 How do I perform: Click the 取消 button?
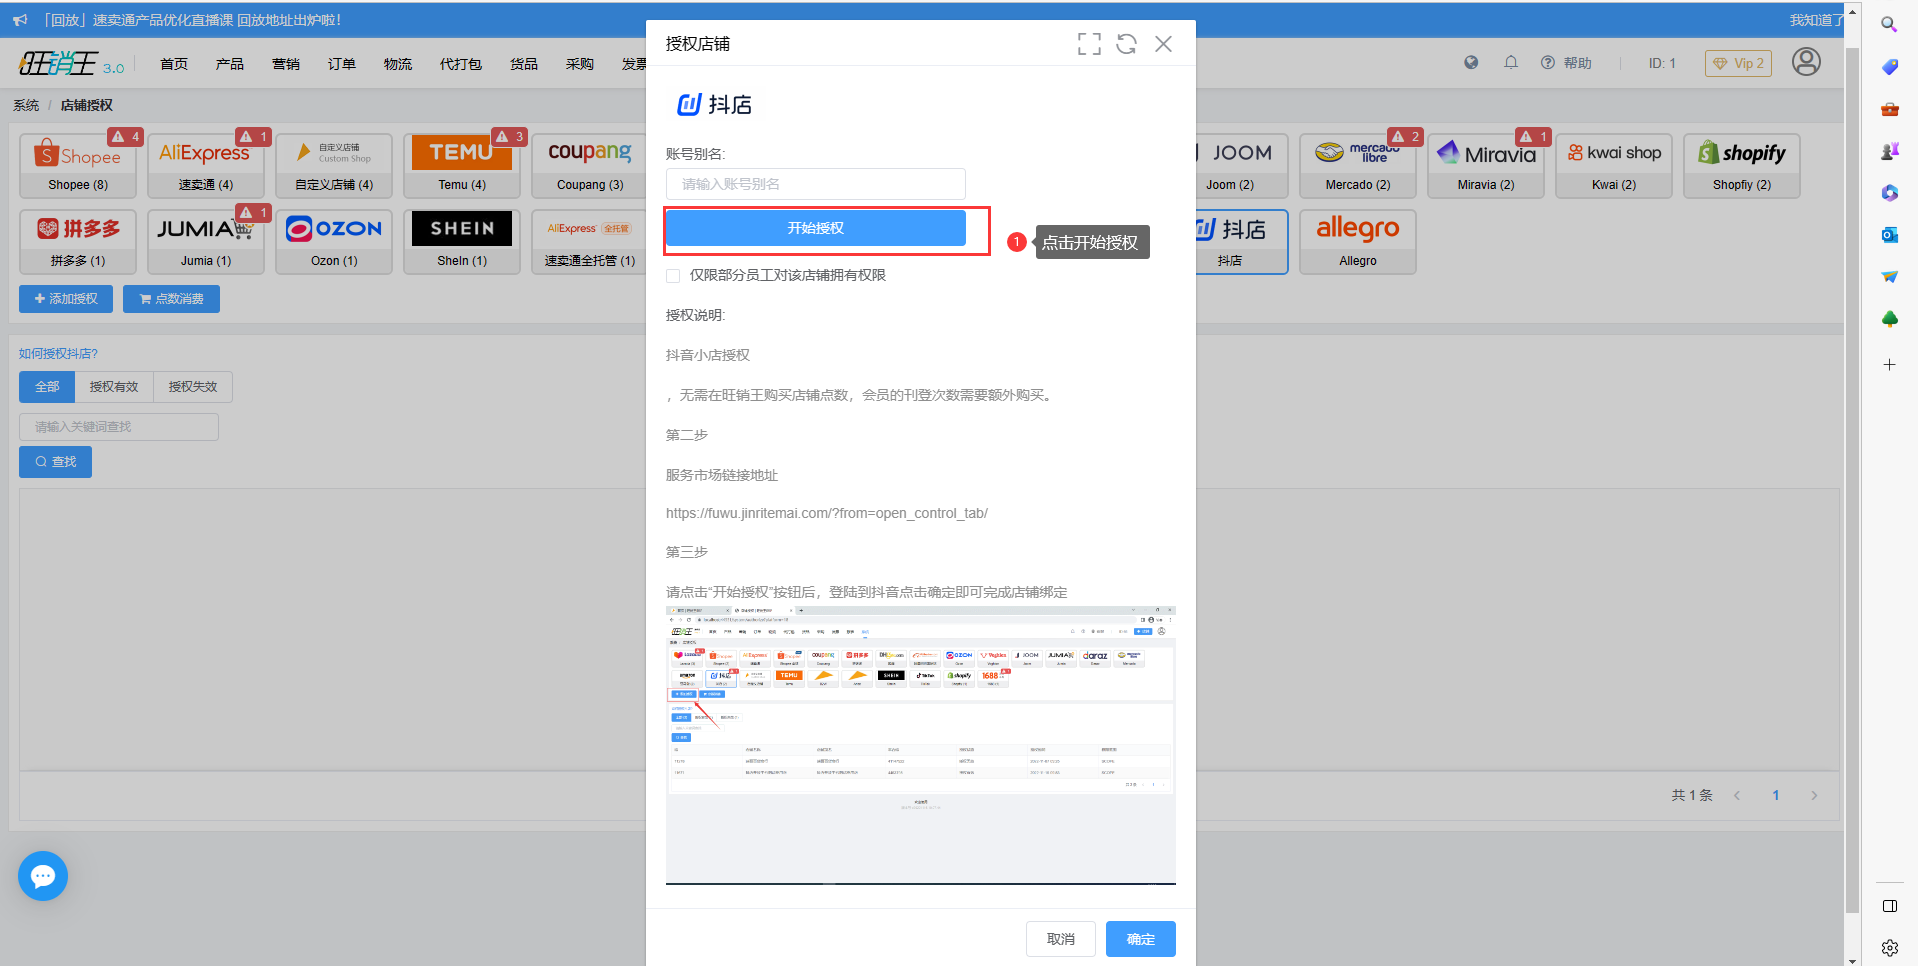point(1061,939)
